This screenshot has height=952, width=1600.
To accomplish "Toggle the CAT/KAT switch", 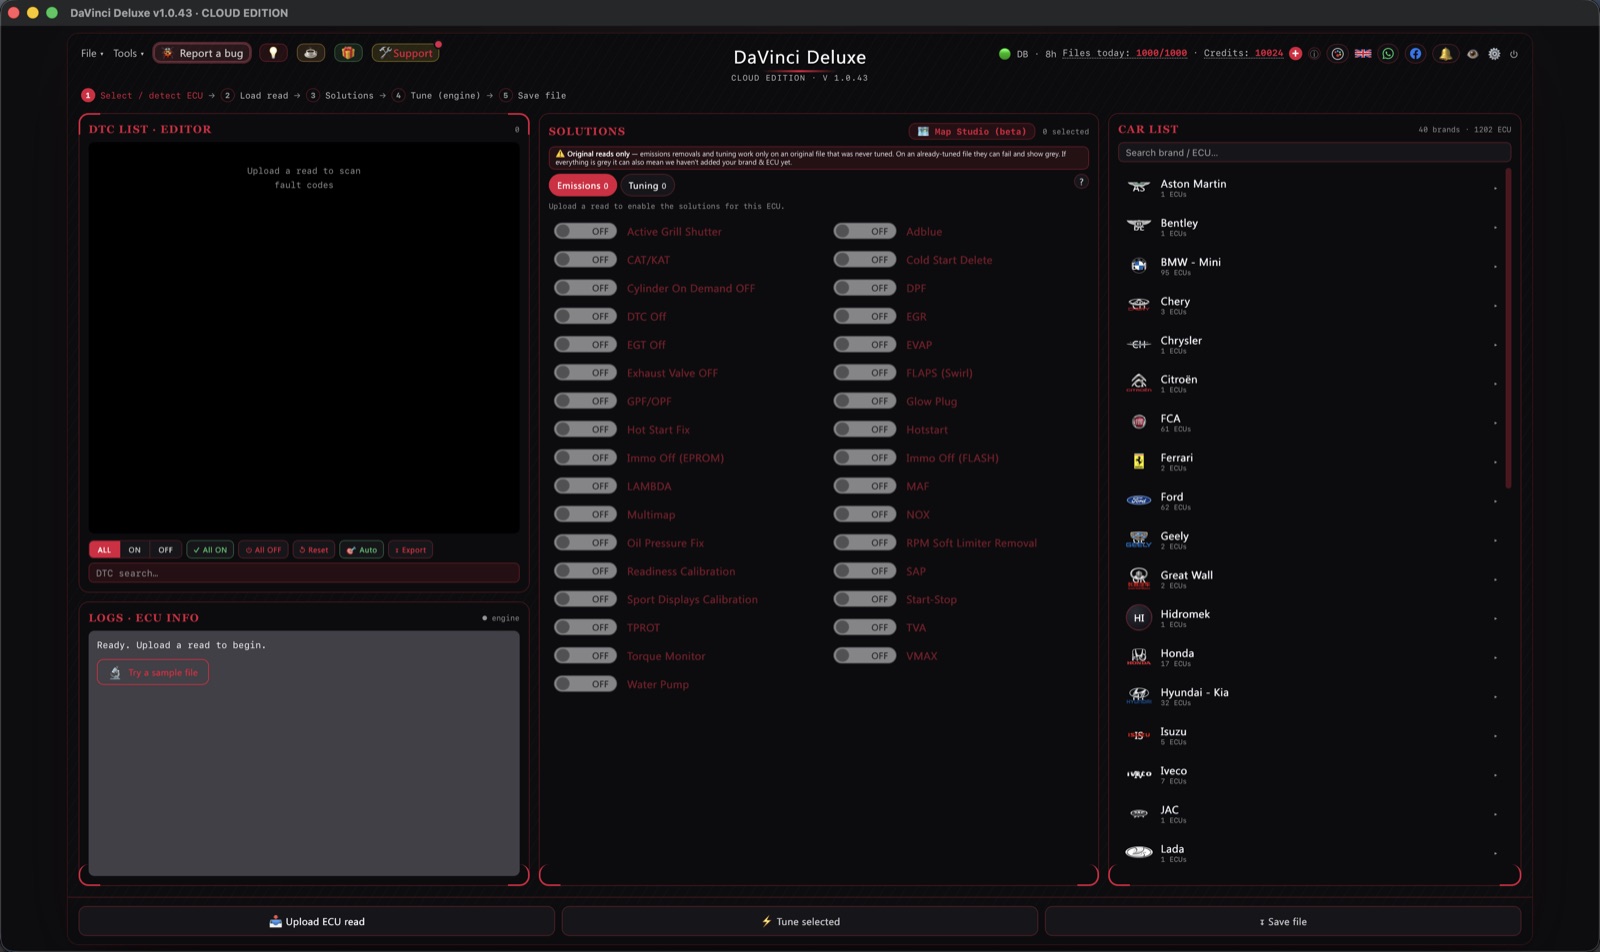I will [585, 259].
